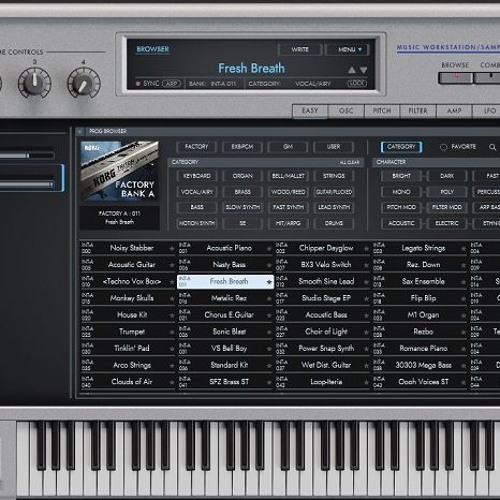This screenshot has width=500, height=500.
Task: Toggle the CATEGORY view button
Action: tap(401, 147)
